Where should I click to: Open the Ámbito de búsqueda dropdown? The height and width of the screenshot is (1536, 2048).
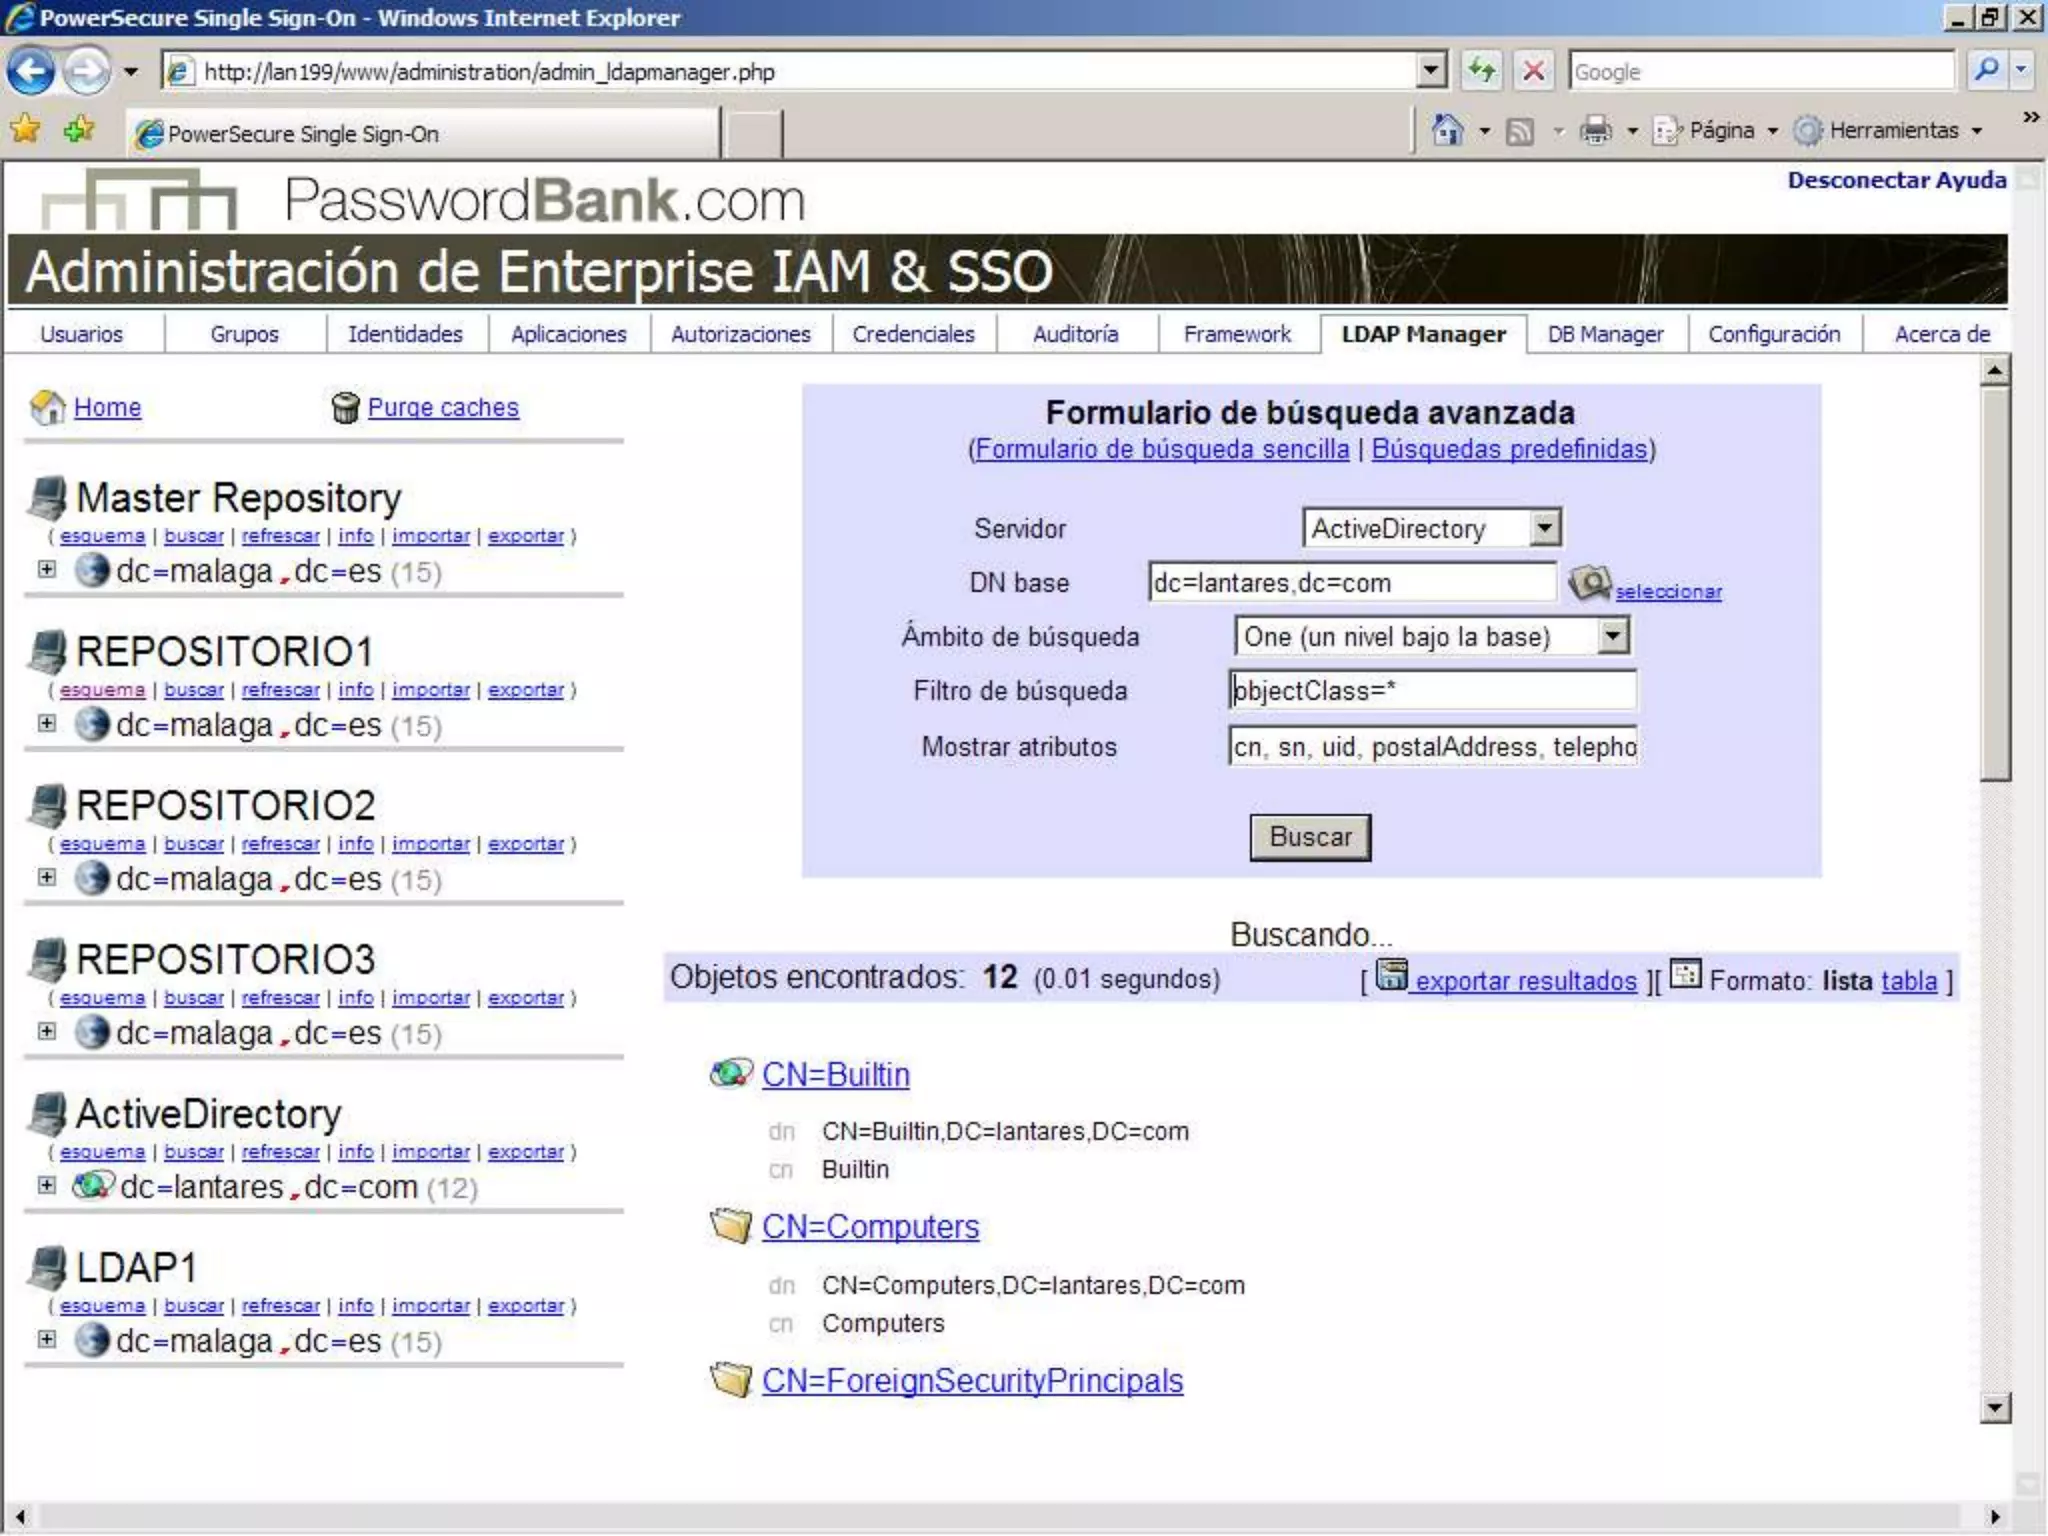coord(1613,636)
